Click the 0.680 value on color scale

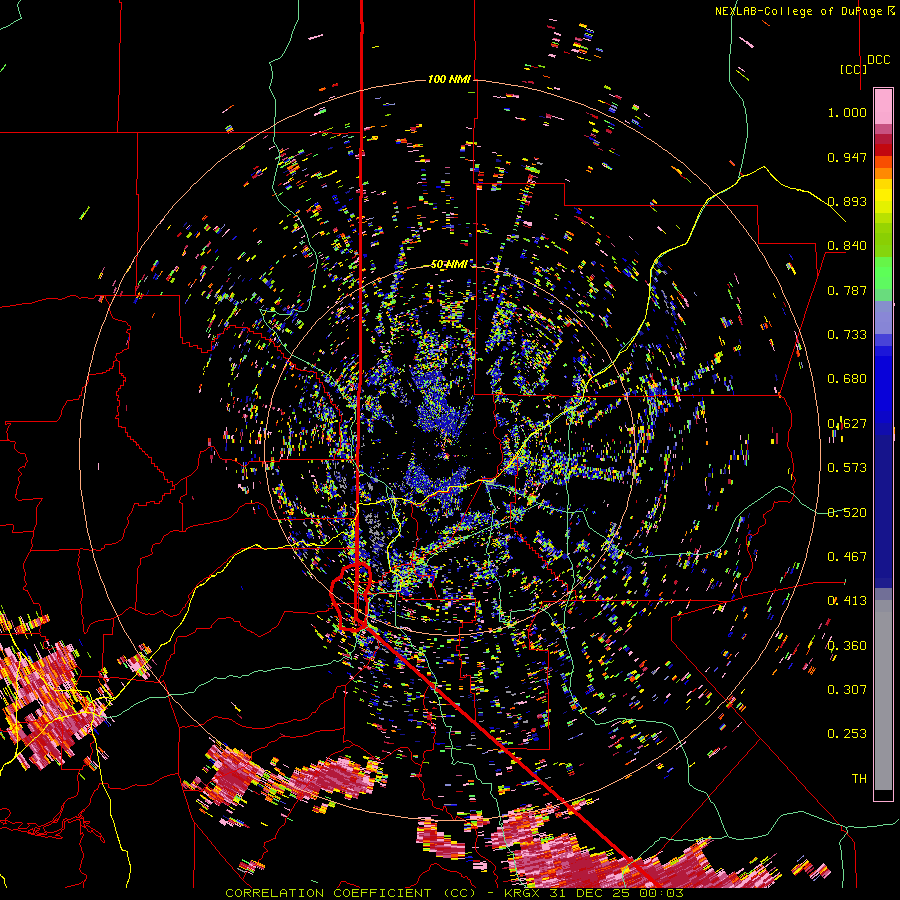click(x=847, y=379)
